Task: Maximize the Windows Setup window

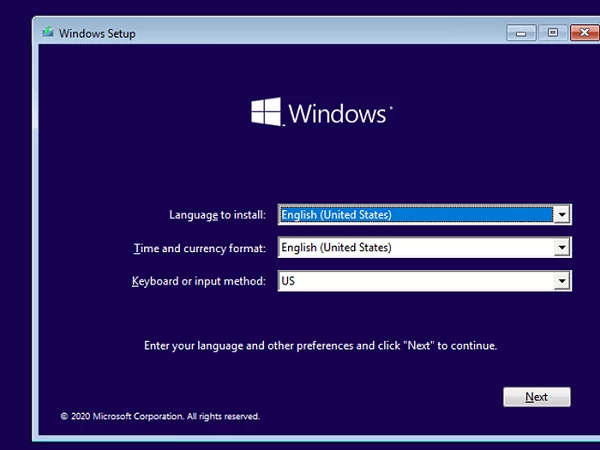Action: tap(553, 33)
